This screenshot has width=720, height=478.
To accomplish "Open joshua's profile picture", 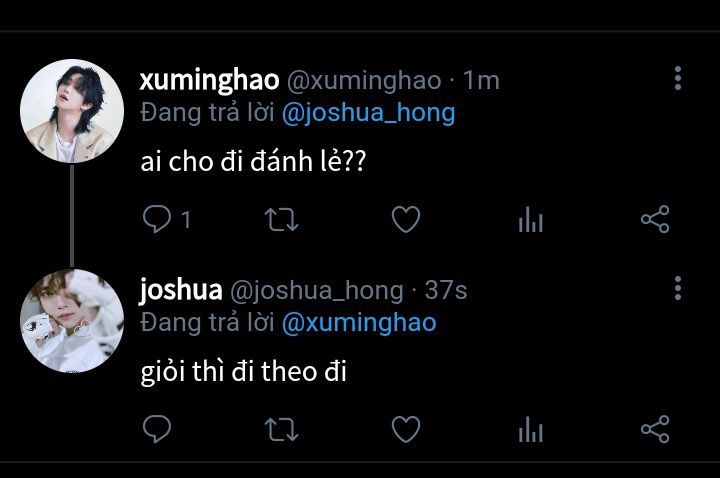I will click(x=72, y=321).
